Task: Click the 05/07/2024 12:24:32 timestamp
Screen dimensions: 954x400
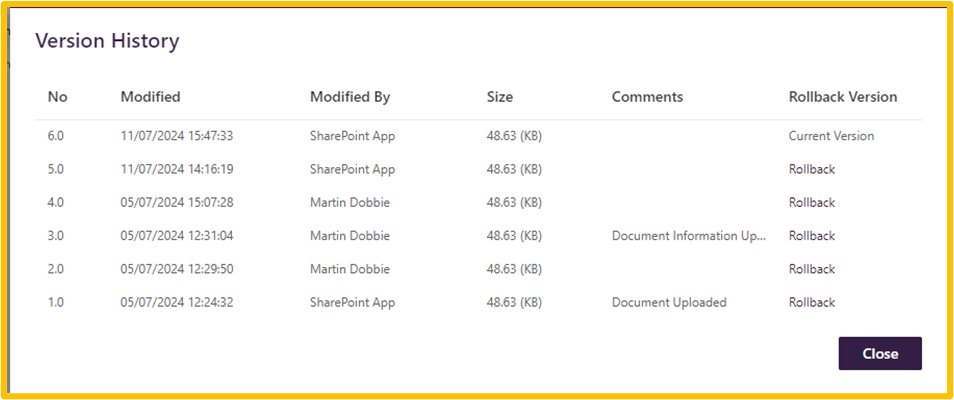Action: (x=176, y=302)
